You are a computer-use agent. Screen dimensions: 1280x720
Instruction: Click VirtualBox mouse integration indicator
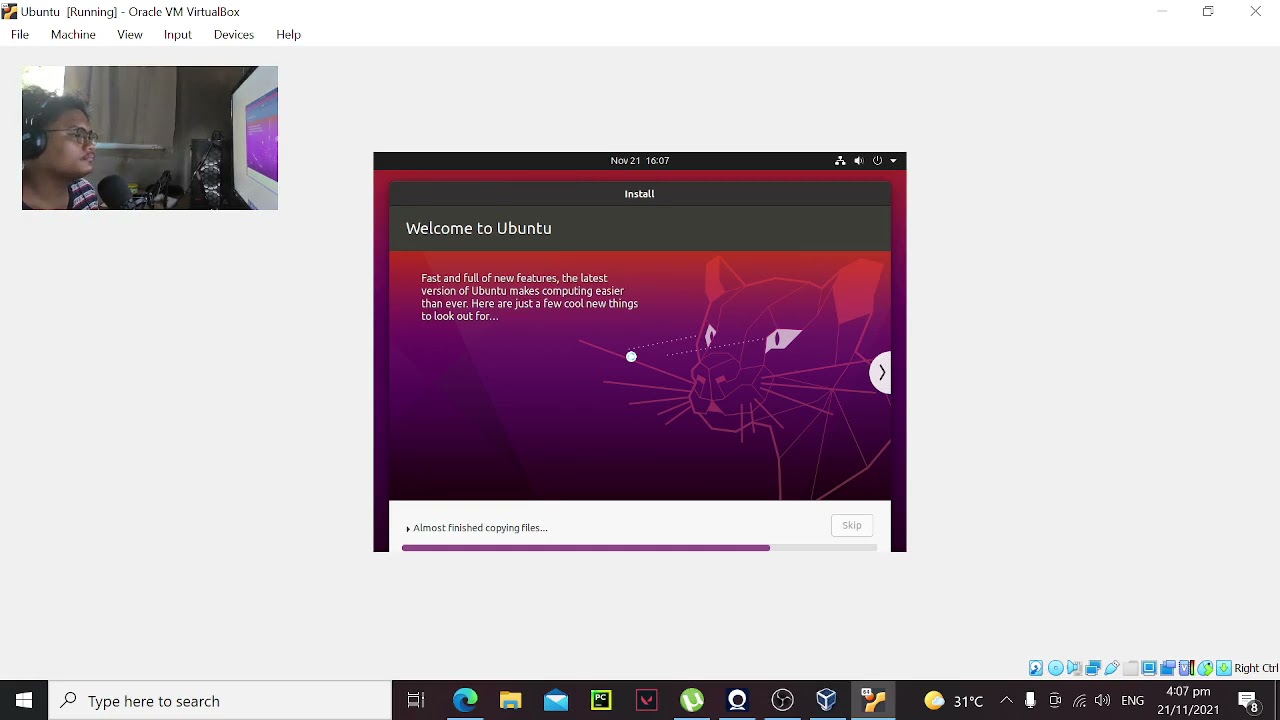1205,668
